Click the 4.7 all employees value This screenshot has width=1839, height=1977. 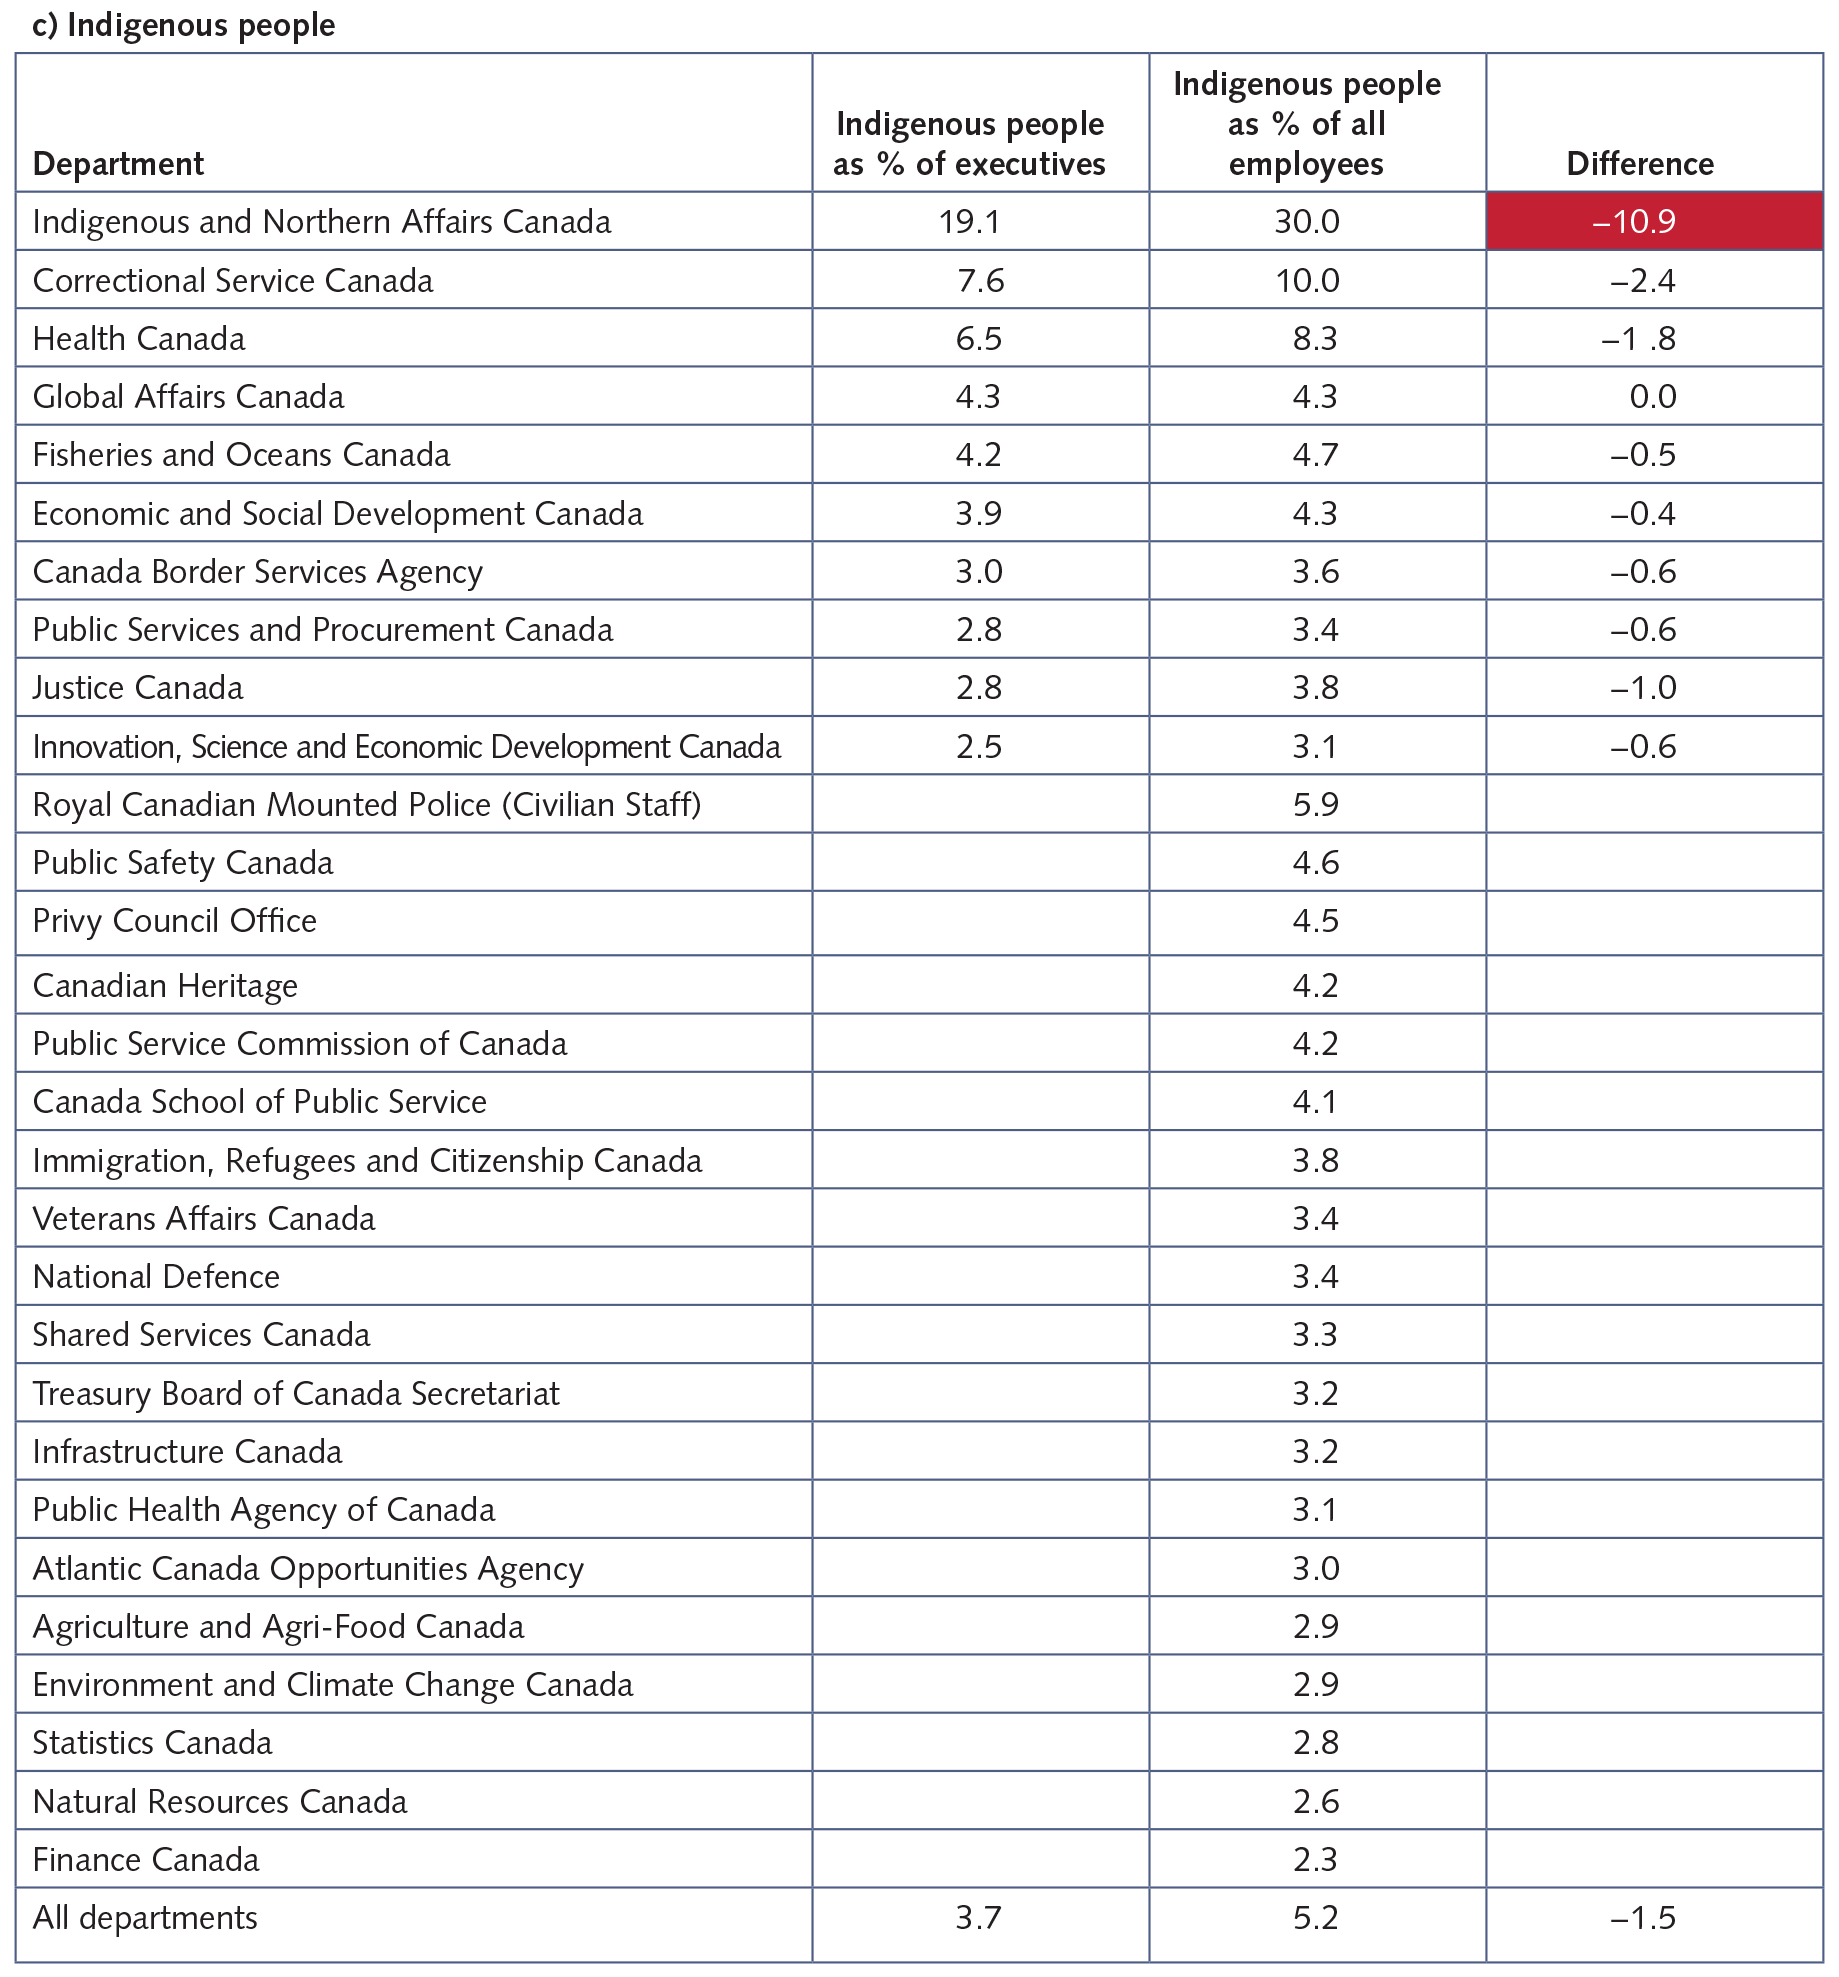1315,454
